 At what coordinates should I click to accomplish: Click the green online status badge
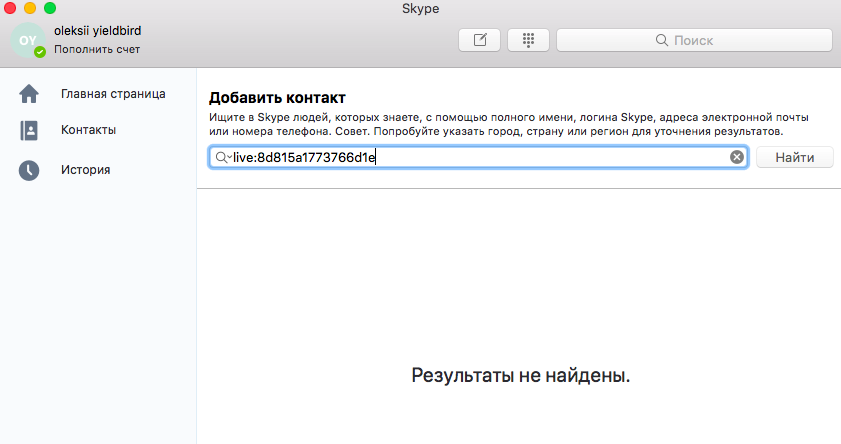point(40,52)
